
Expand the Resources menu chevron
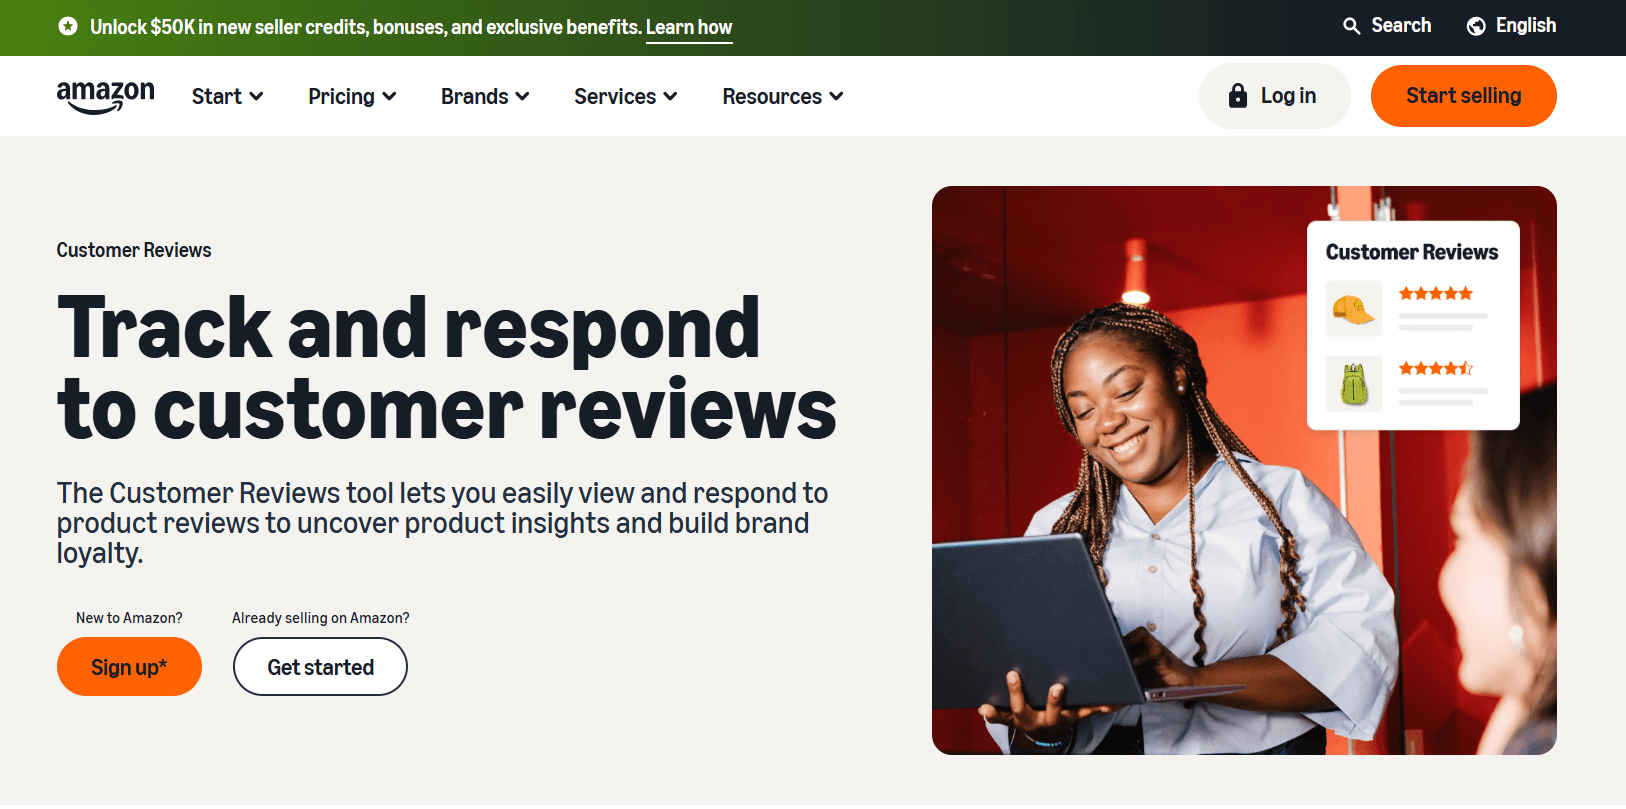[x=836, y=96]
